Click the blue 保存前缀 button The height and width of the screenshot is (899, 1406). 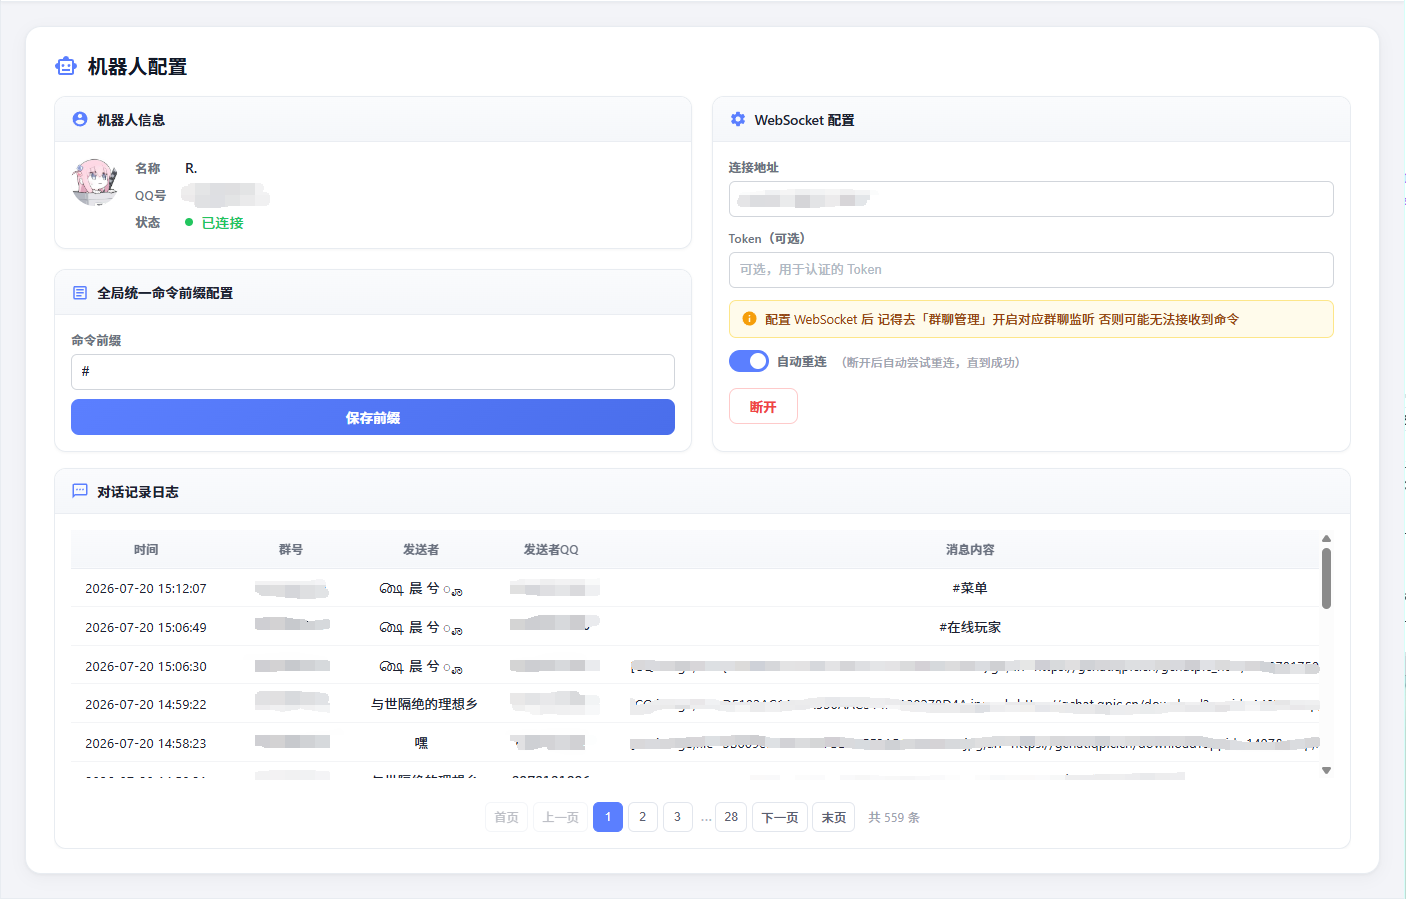point(373,417)
